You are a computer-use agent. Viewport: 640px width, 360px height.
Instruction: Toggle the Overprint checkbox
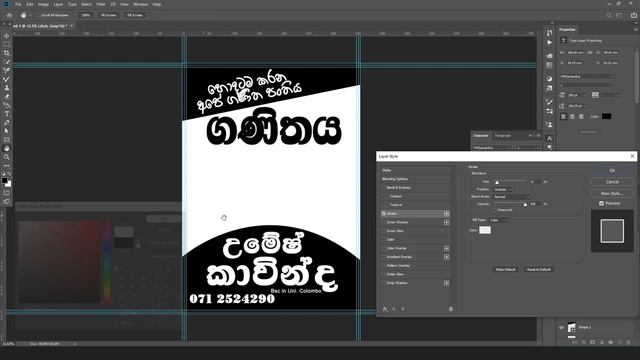click(x=495, y=210)
